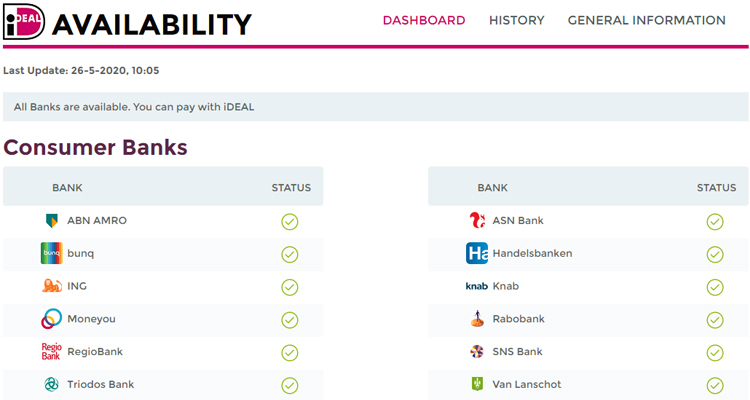This screenshot has width=750, height=400.
Task: Click the 'All Banks are available' notice
Action: click(x=375, y=107)
